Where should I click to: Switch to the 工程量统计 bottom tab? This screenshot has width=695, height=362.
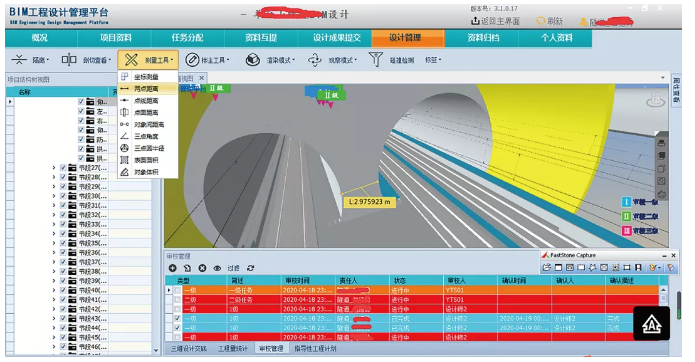click(233, 349)
